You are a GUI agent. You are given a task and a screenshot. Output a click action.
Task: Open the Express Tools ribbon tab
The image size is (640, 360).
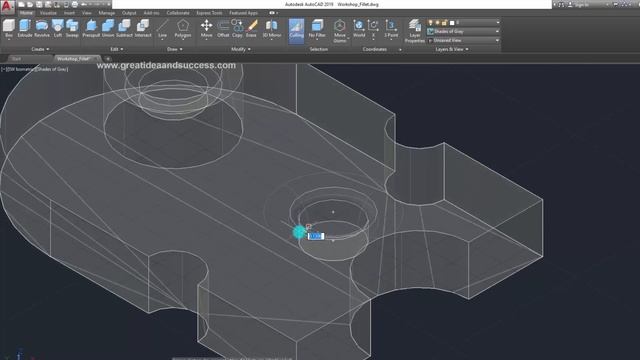click(x=209, y=13)
